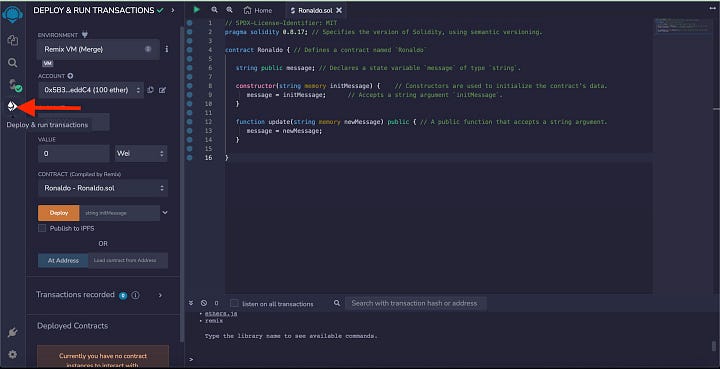Clear the terminal console

coord(204,303)
